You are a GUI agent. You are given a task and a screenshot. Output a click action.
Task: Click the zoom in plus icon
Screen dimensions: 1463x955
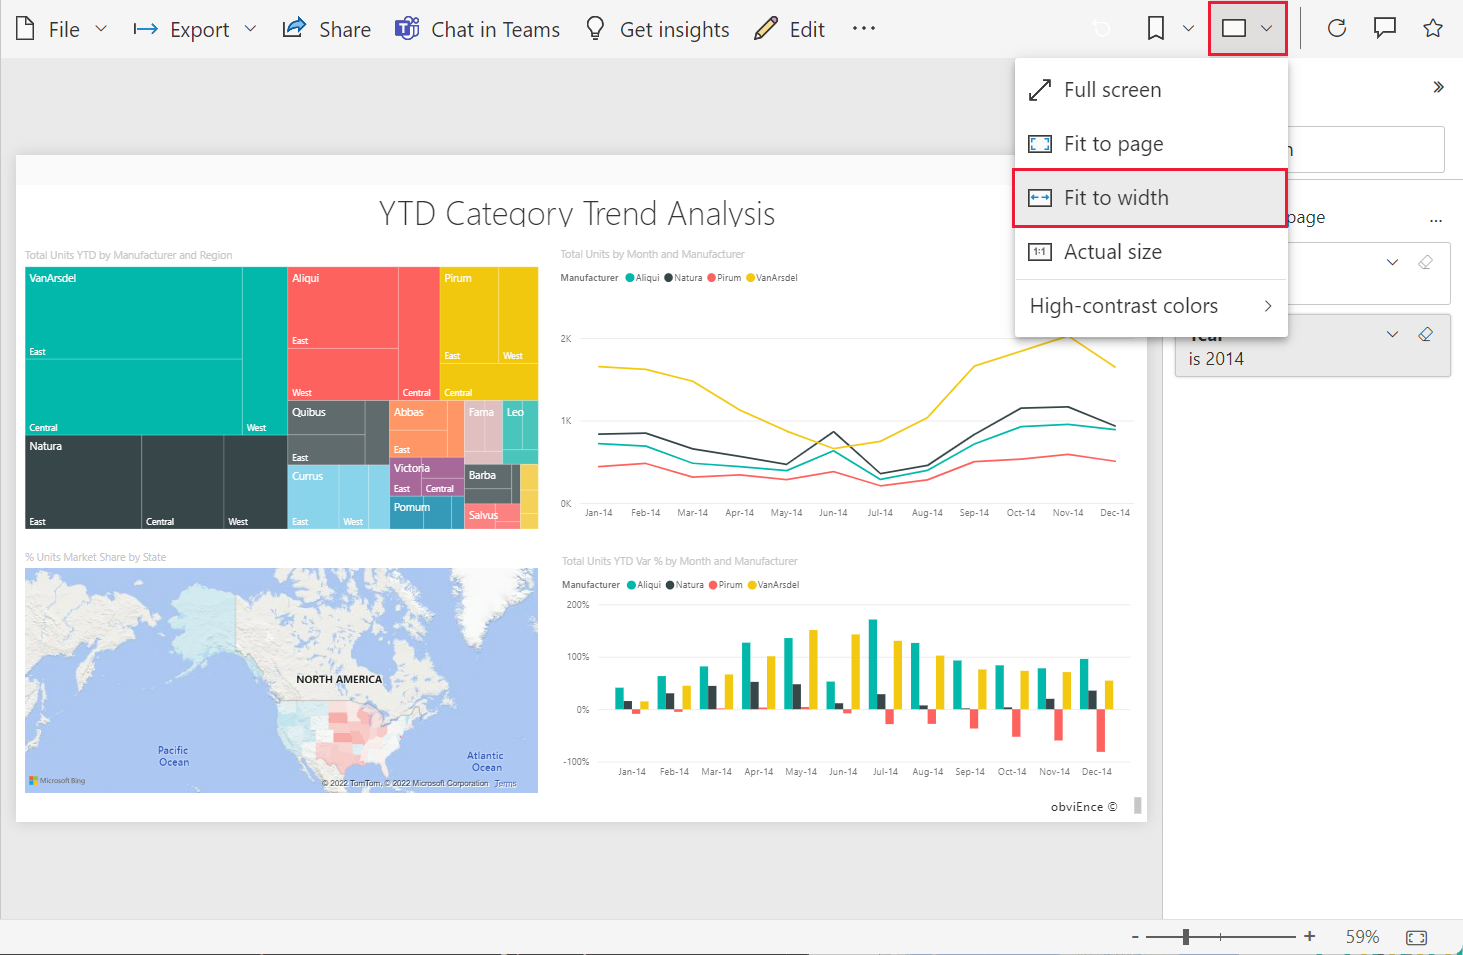coord(1309,936)
